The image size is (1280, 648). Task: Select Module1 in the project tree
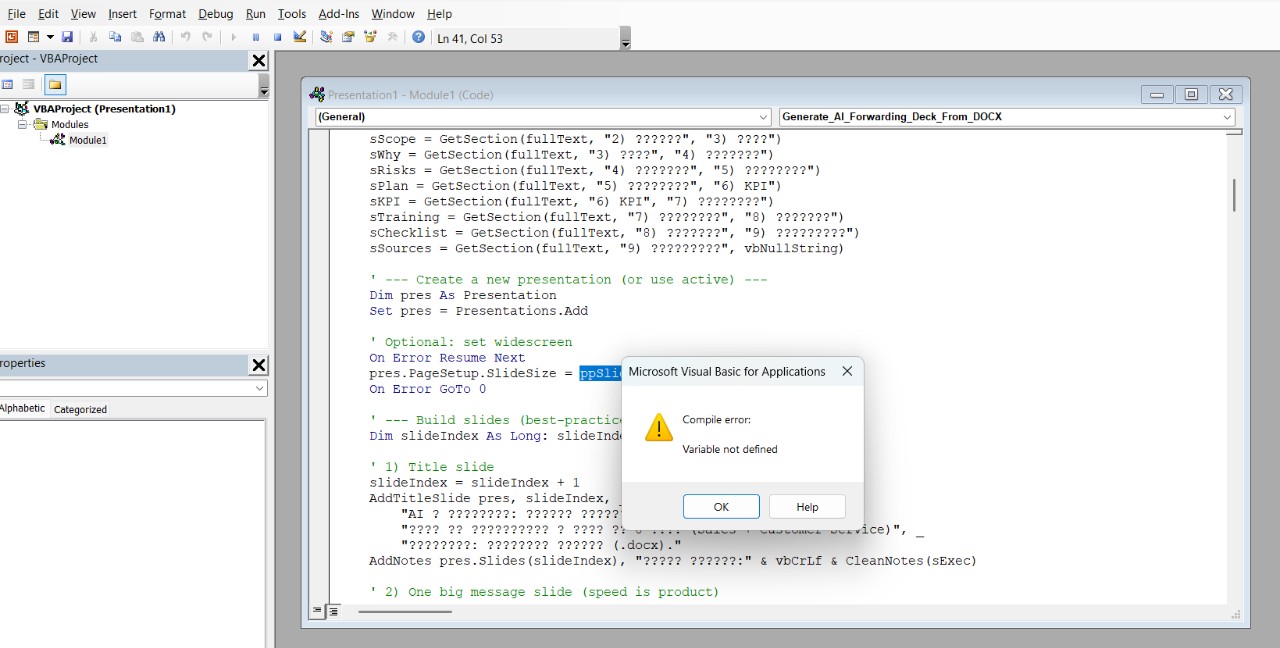[87, 140]
